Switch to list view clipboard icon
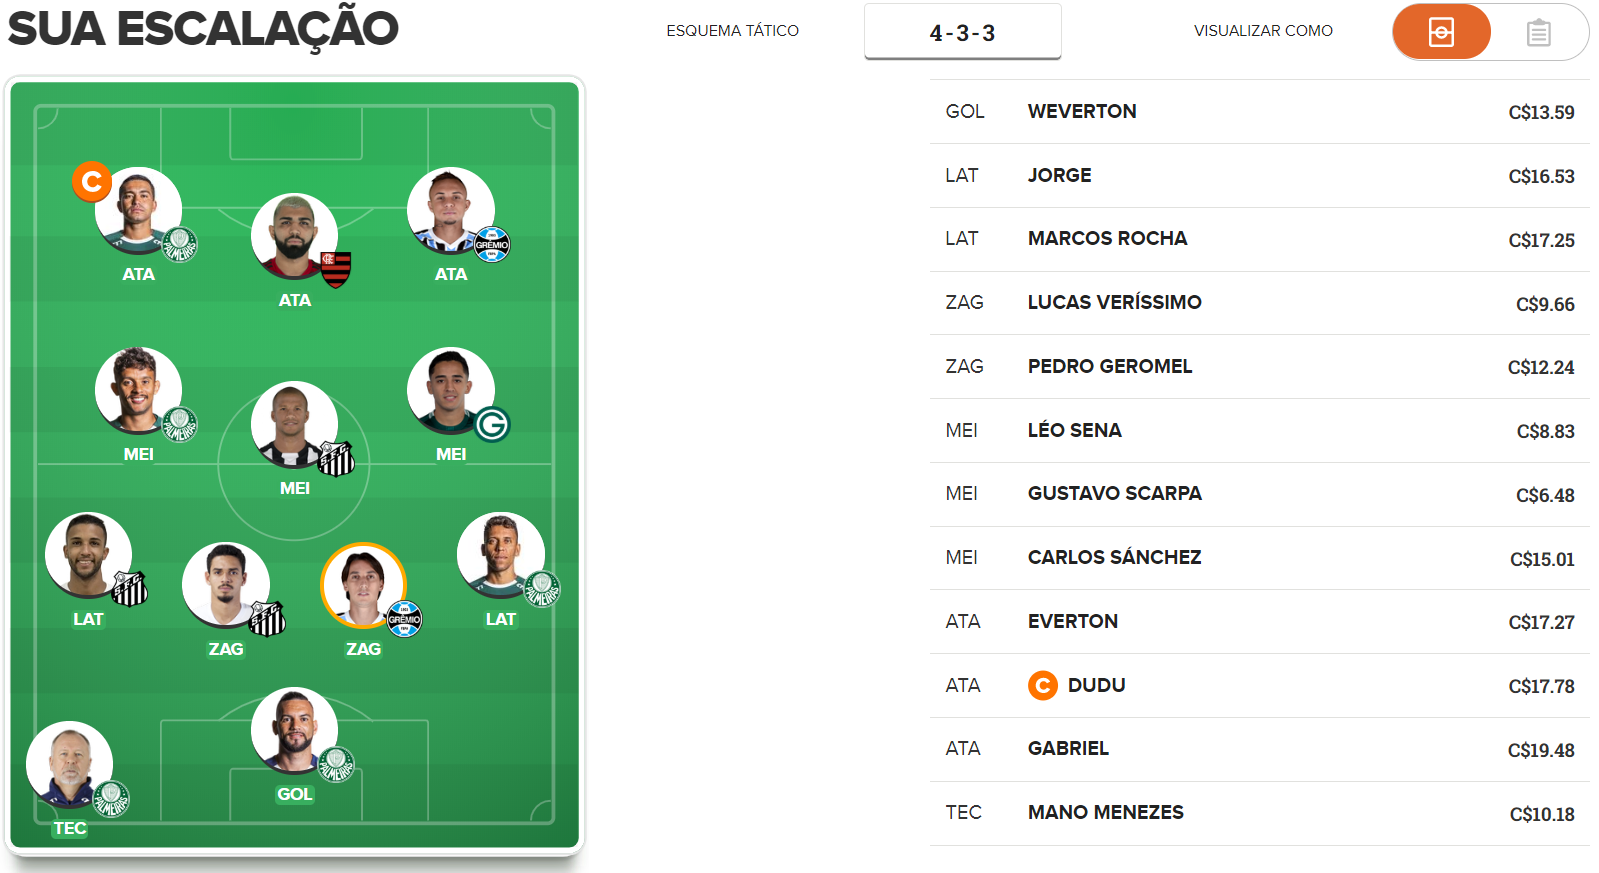Screen dimensions: 1599x873 [x=1539, y=33]
